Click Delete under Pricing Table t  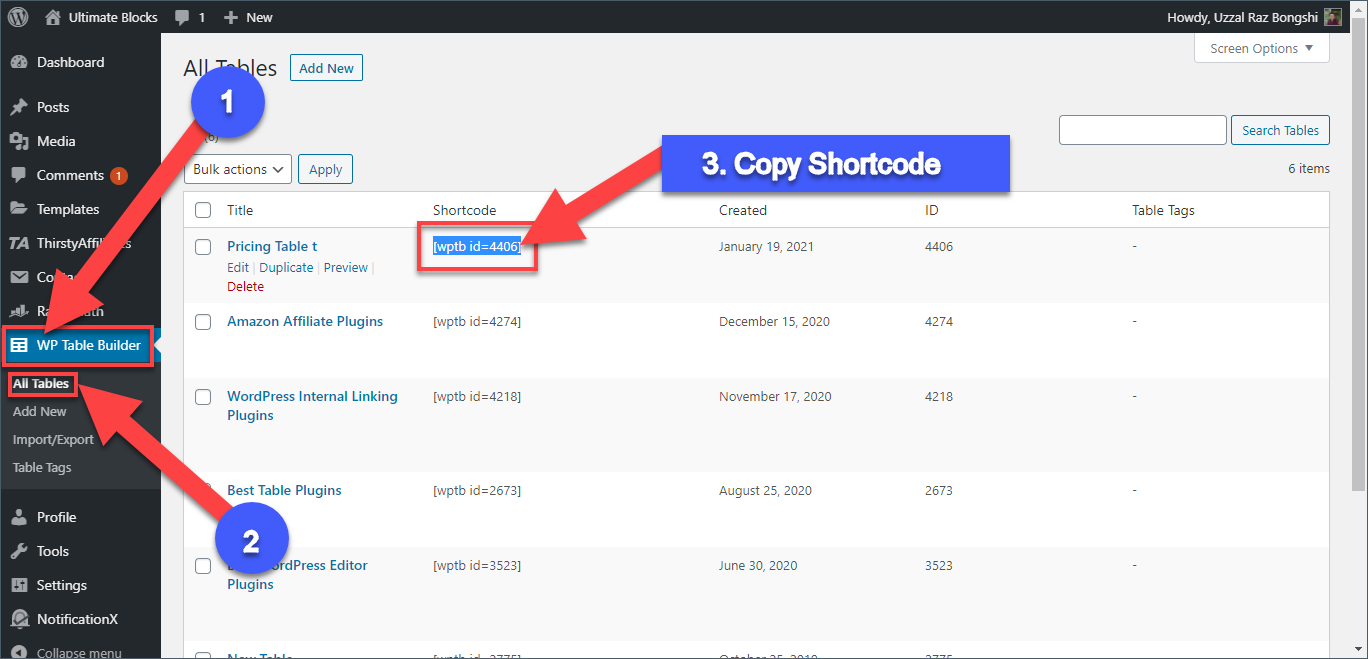[x=246, y=286]
